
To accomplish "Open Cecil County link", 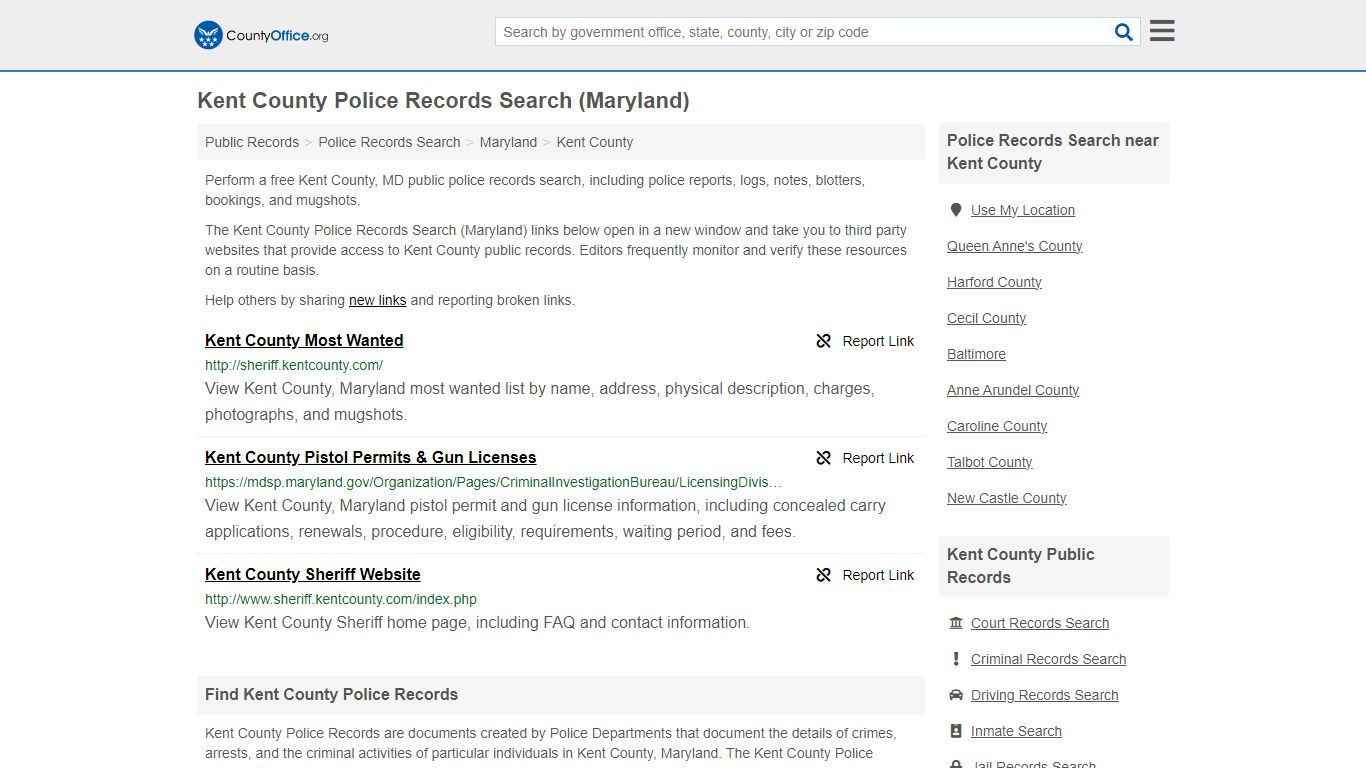I will pyautogui.click(x=986, y=318).
